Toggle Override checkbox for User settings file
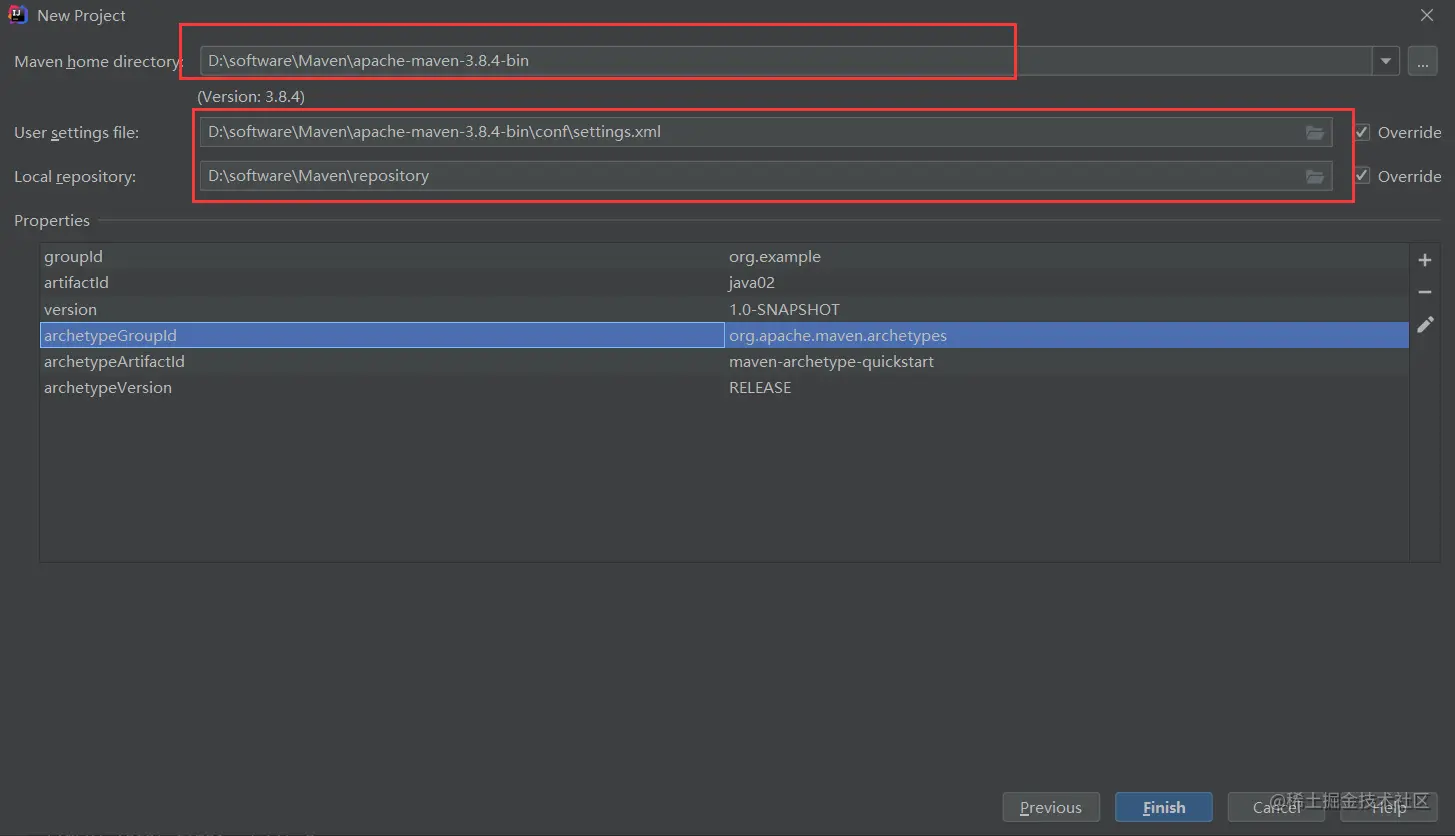The image size is (1455, 836). pyautogui.click(x=1362, y=132)
